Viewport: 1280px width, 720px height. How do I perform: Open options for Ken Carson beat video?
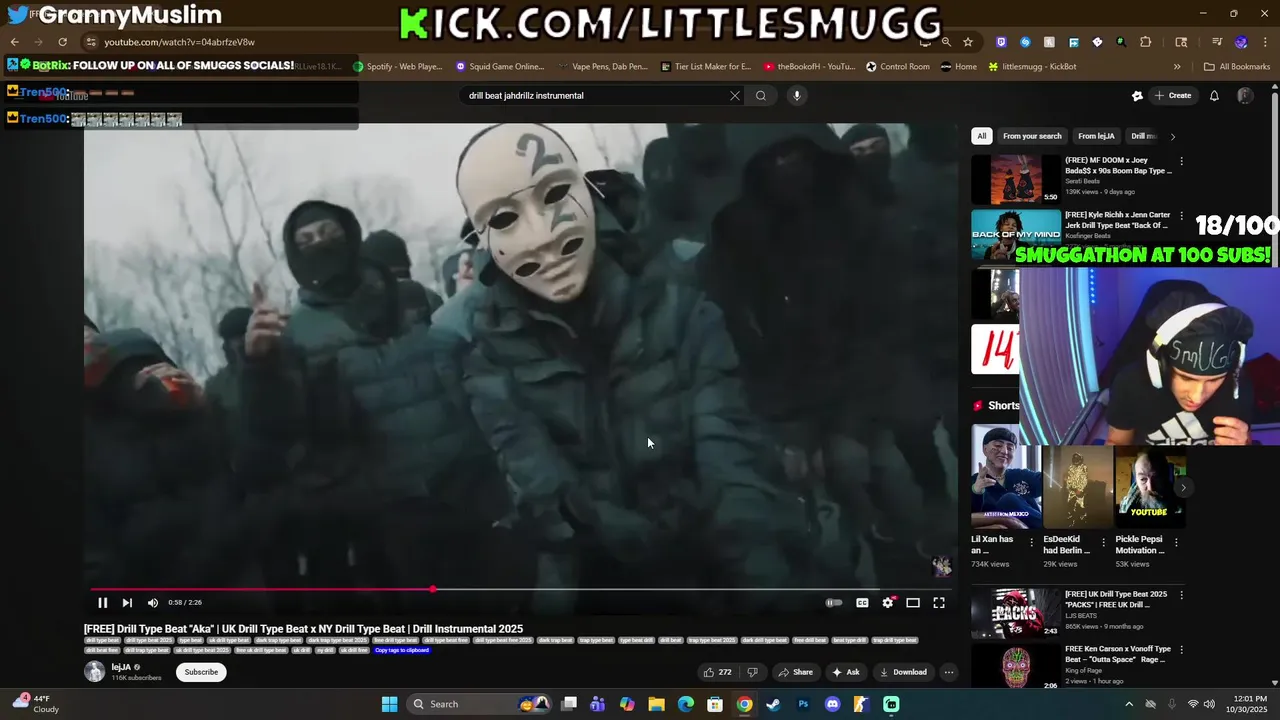coord(1181,650)
